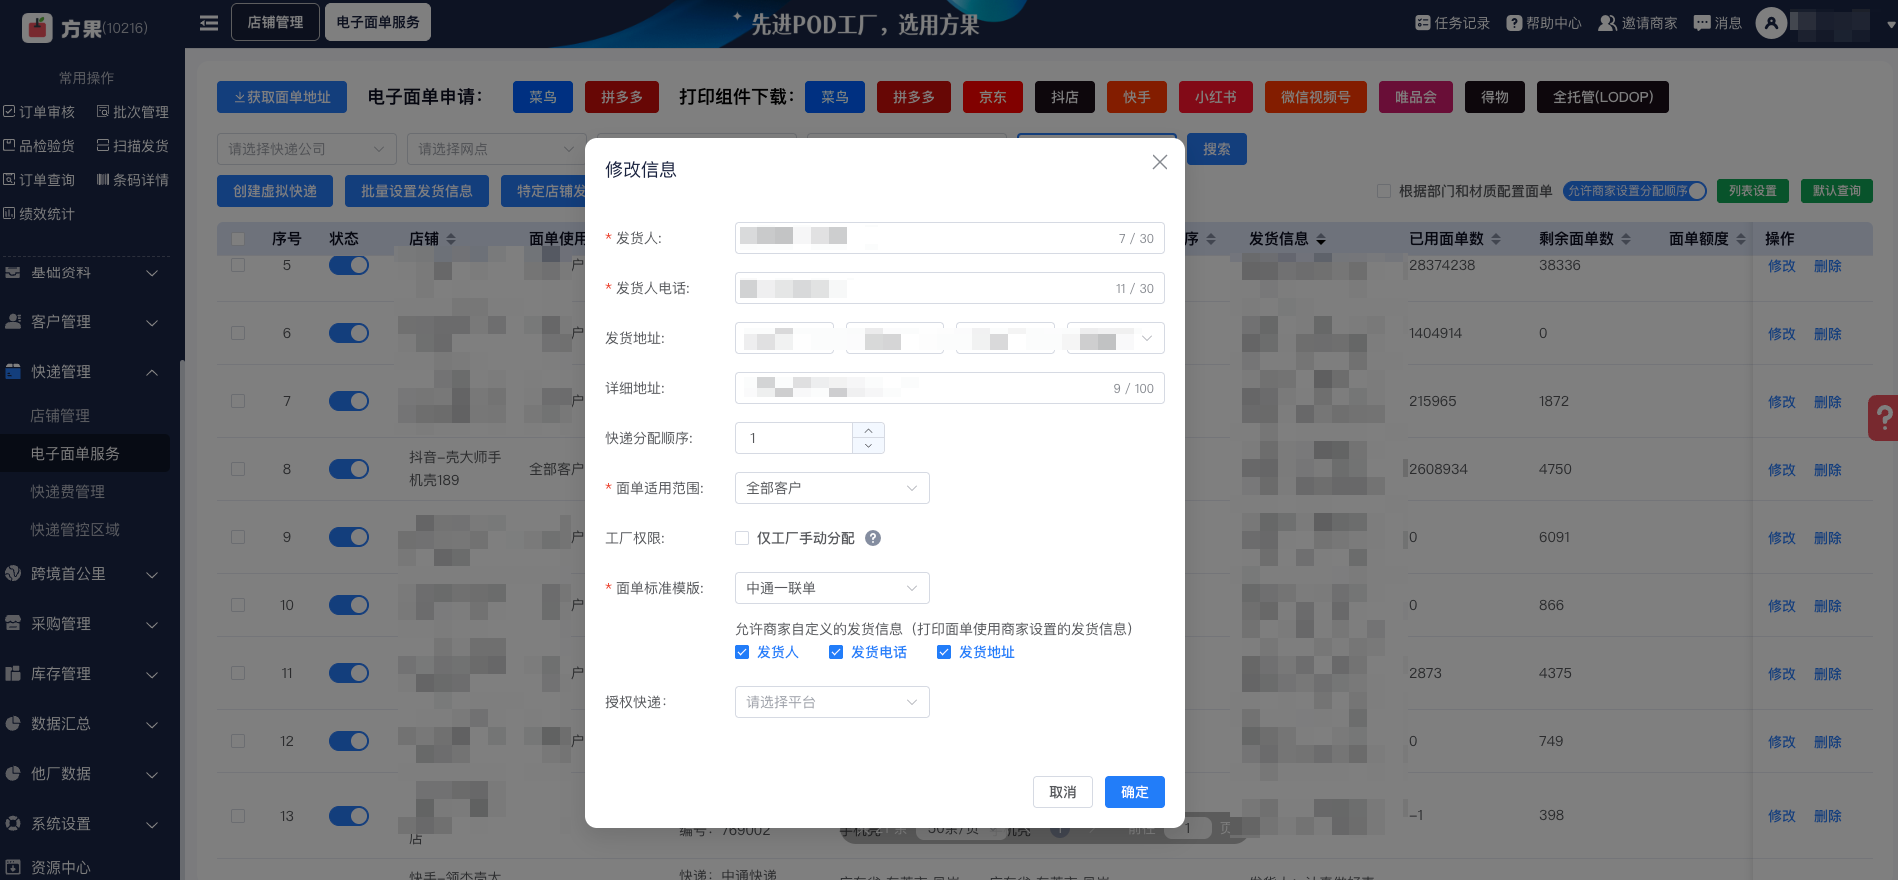Expand the 基础资料 menu
1898x880 pixels.
coord(85,273)
